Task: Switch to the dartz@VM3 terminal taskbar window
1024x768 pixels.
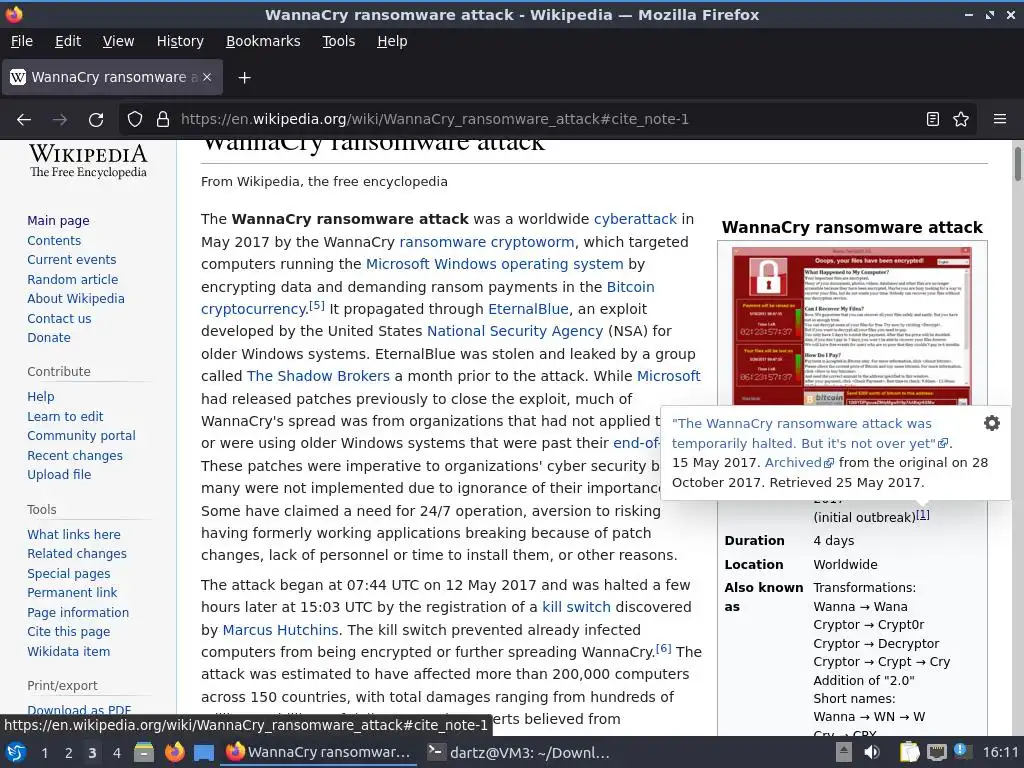Action: coord(519,752)
